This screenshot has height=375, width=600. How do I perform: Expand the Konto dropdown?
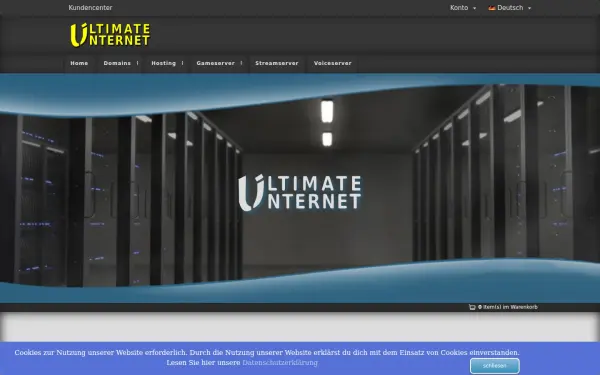tap(463, 8)
